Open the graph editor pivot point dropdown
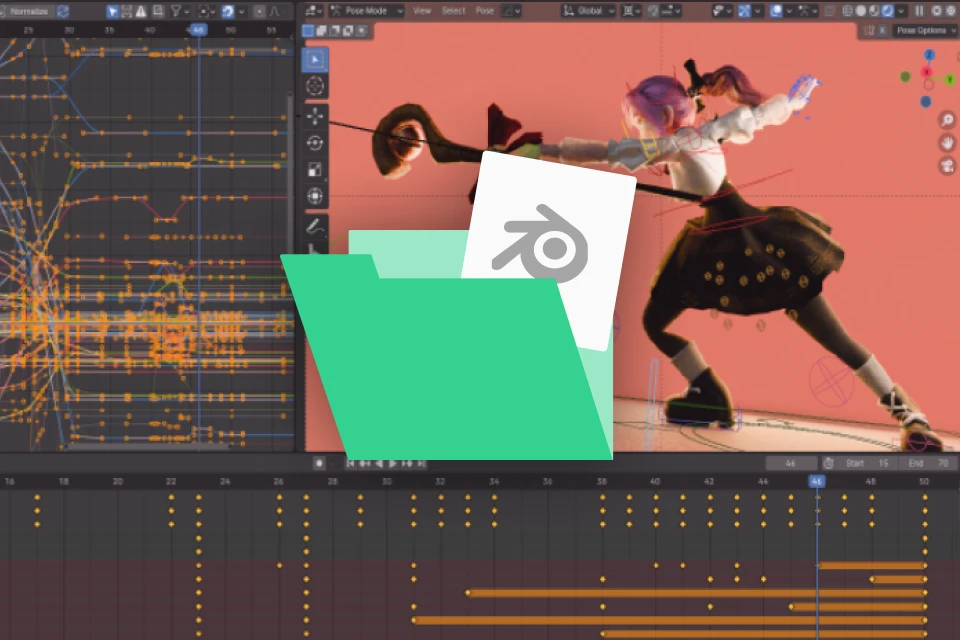 (x=207, y=11)
